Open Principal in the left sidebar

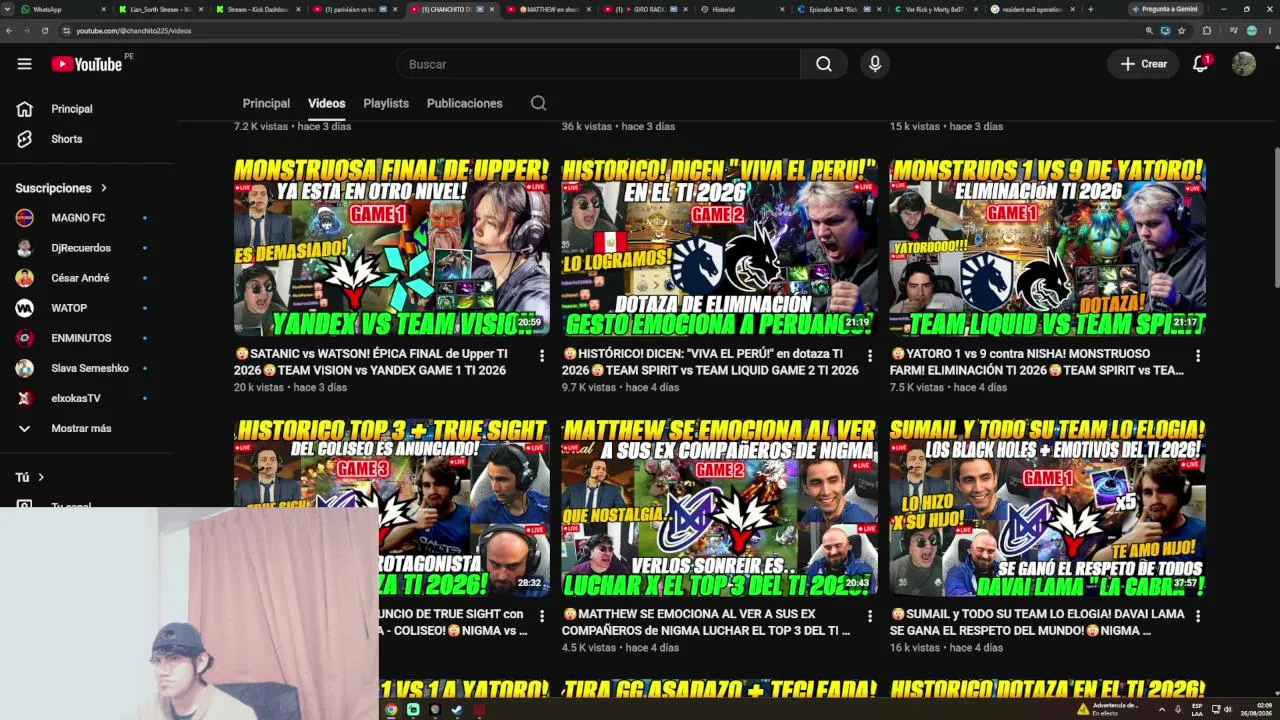(71, 109)
